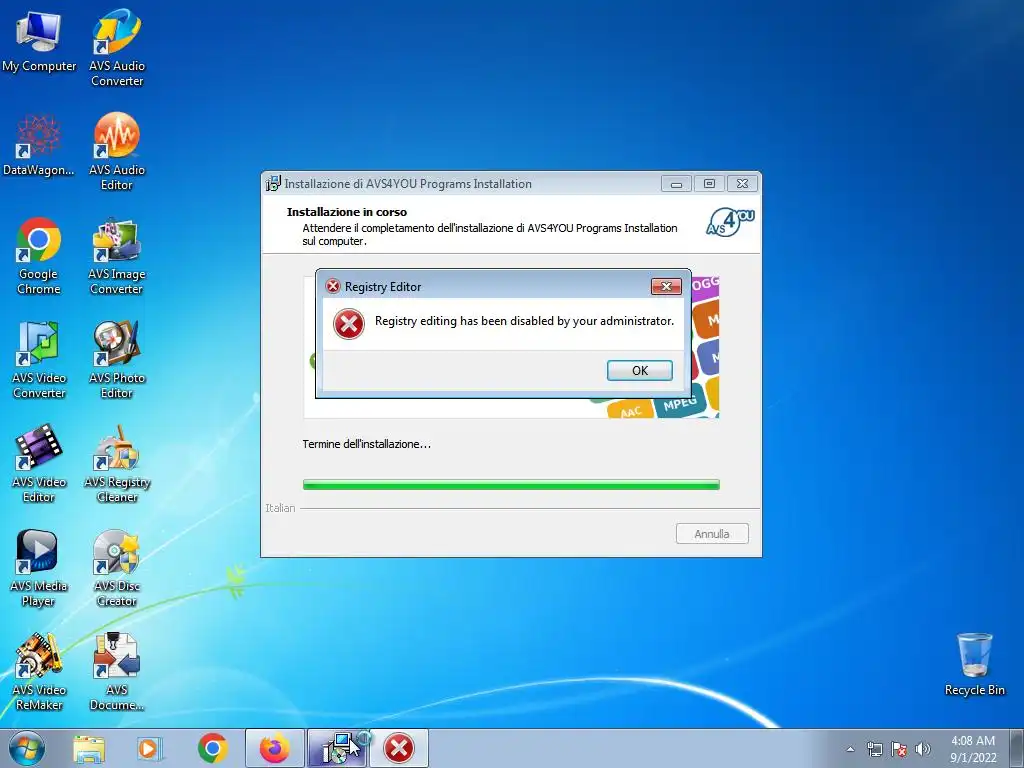Launch AVS Audio Converter shortcut

click(x=116, y=47)
